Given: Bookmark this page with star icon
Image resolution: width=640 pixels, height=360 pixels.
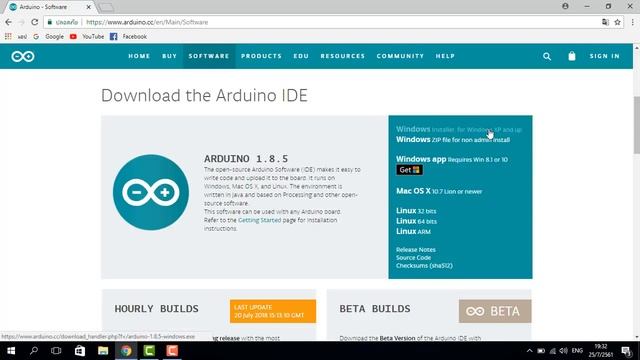Looking at the screenshot, I should coord(618,22).
